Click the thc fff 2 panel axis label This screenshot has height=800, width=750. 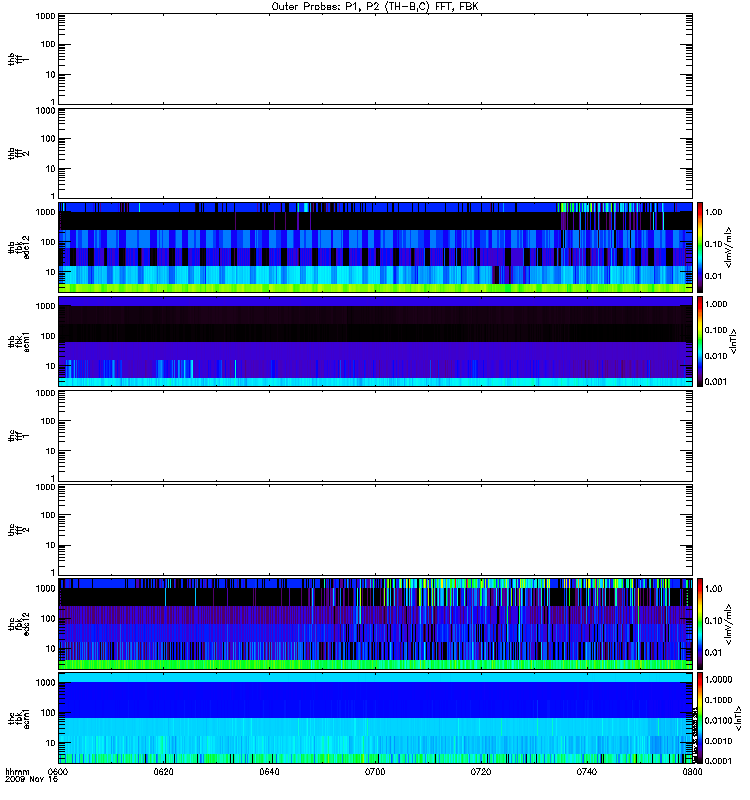18,530
